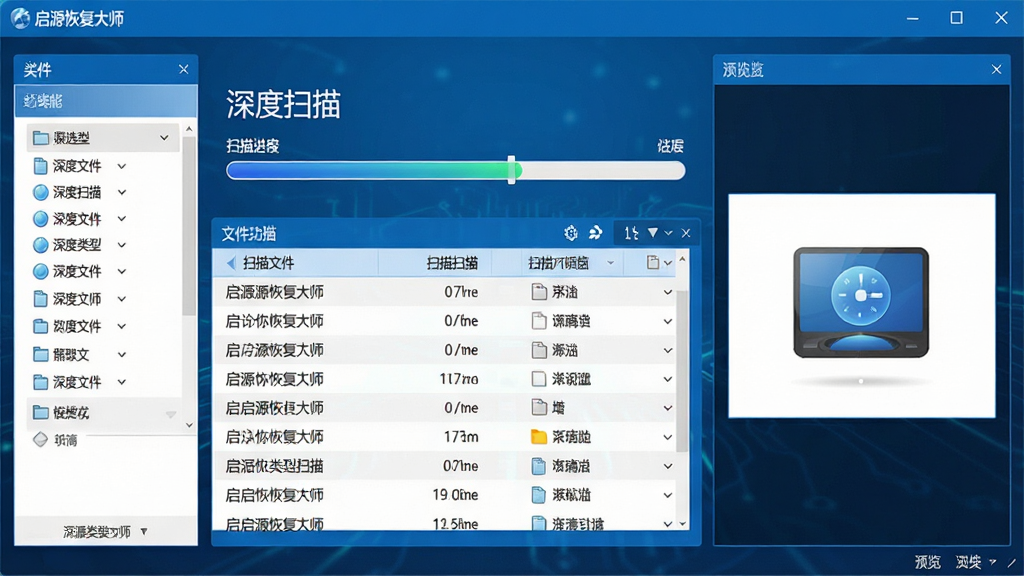Click the blue file icon in the 071ne row
Image resolution: width=1024 pixels, height=576 pixels.
(x=539, y=466)
